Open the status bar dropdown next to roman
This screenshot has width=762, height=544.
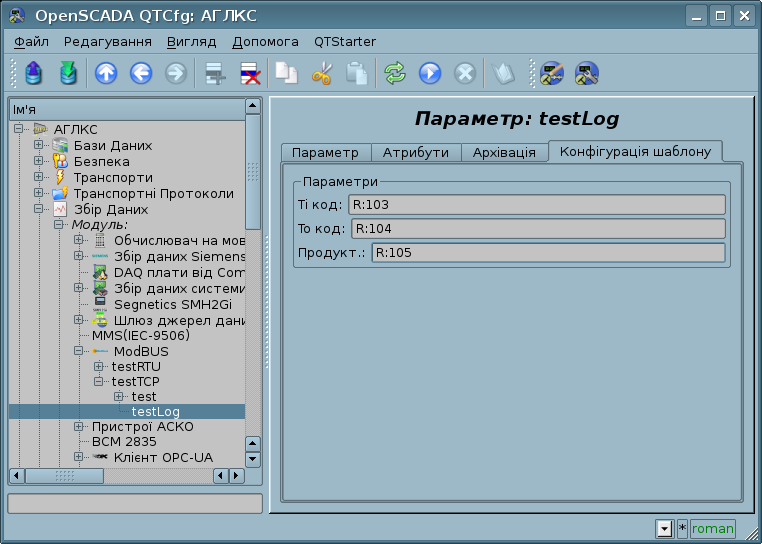tap(664, 529)
